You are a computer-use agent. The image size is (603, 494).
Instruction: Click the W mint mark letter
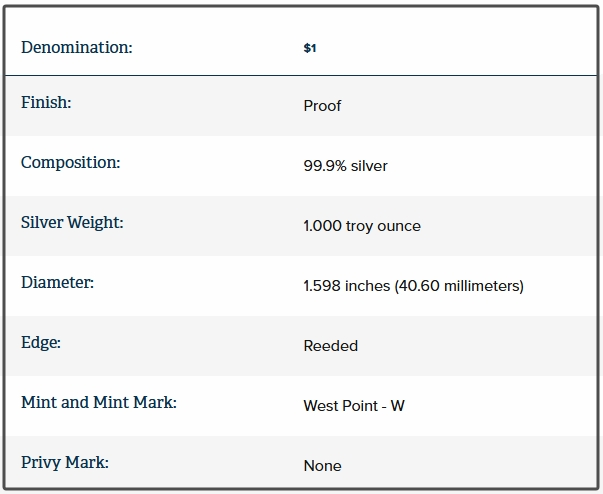tap(398, 405)
